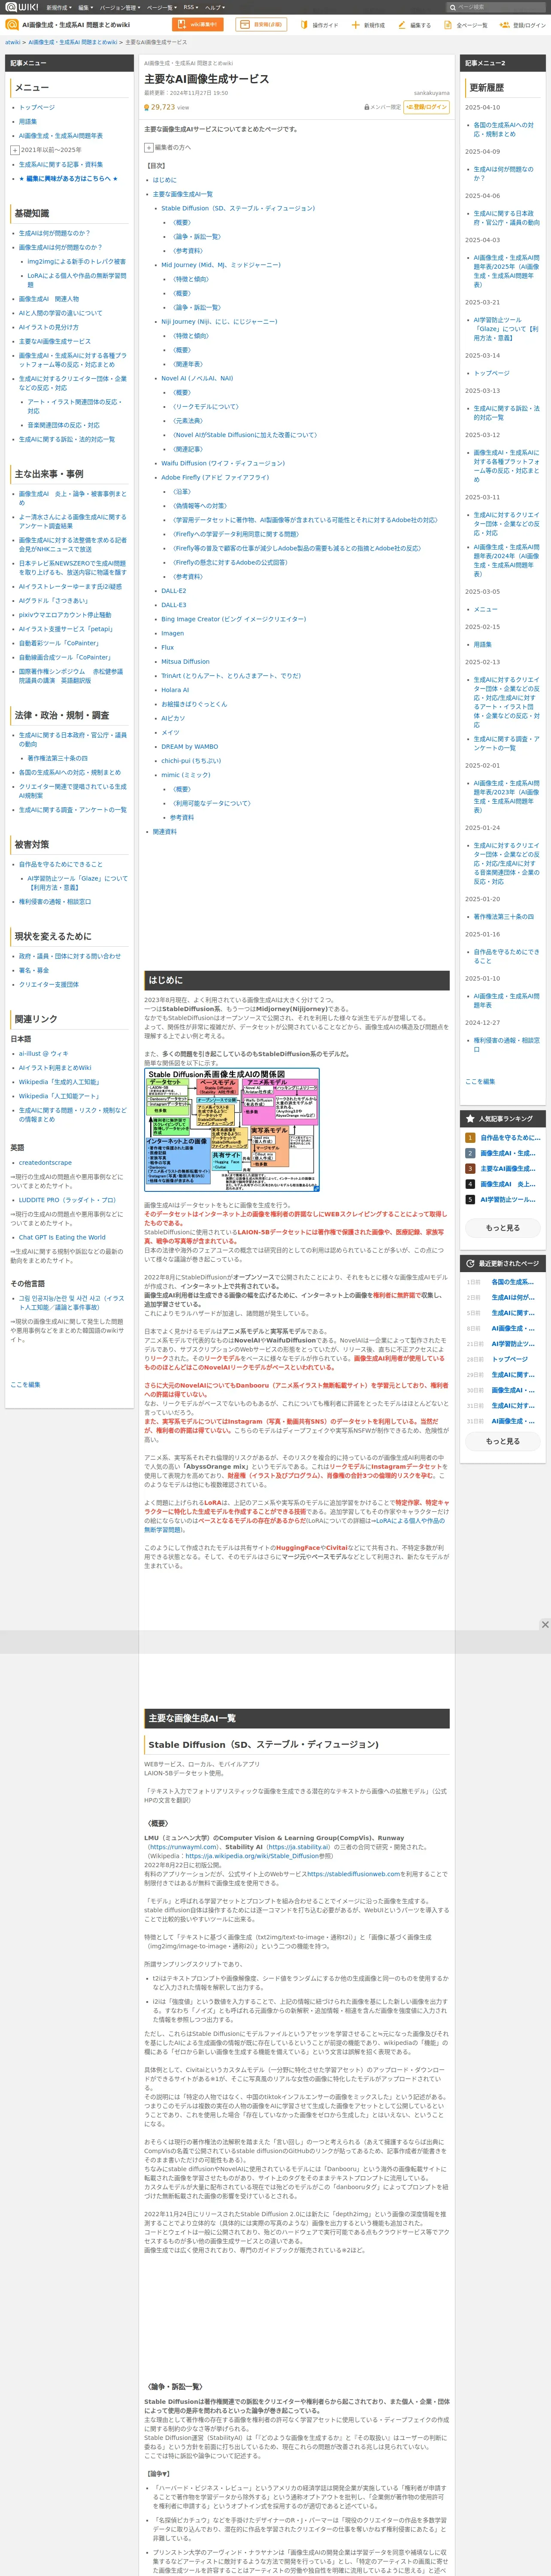Image resolution: width=551 pixels, height=2576 pixels.
Task: Open トップページ in left menu
Action: (37, 107)
